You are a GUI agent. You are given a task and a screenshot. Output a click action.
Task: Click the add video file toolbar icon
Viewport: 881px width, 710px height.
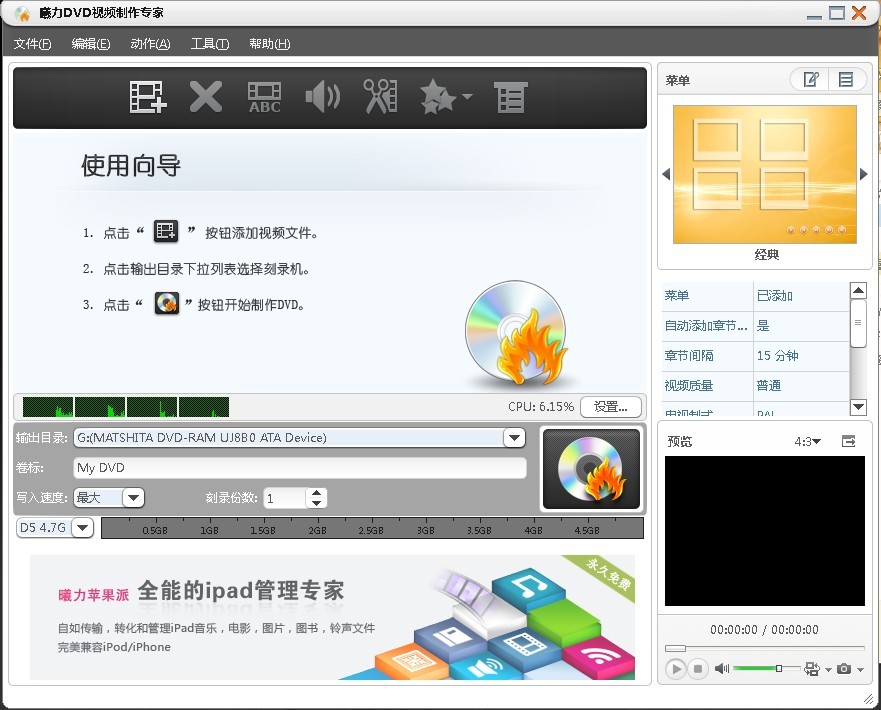(148, 97)
